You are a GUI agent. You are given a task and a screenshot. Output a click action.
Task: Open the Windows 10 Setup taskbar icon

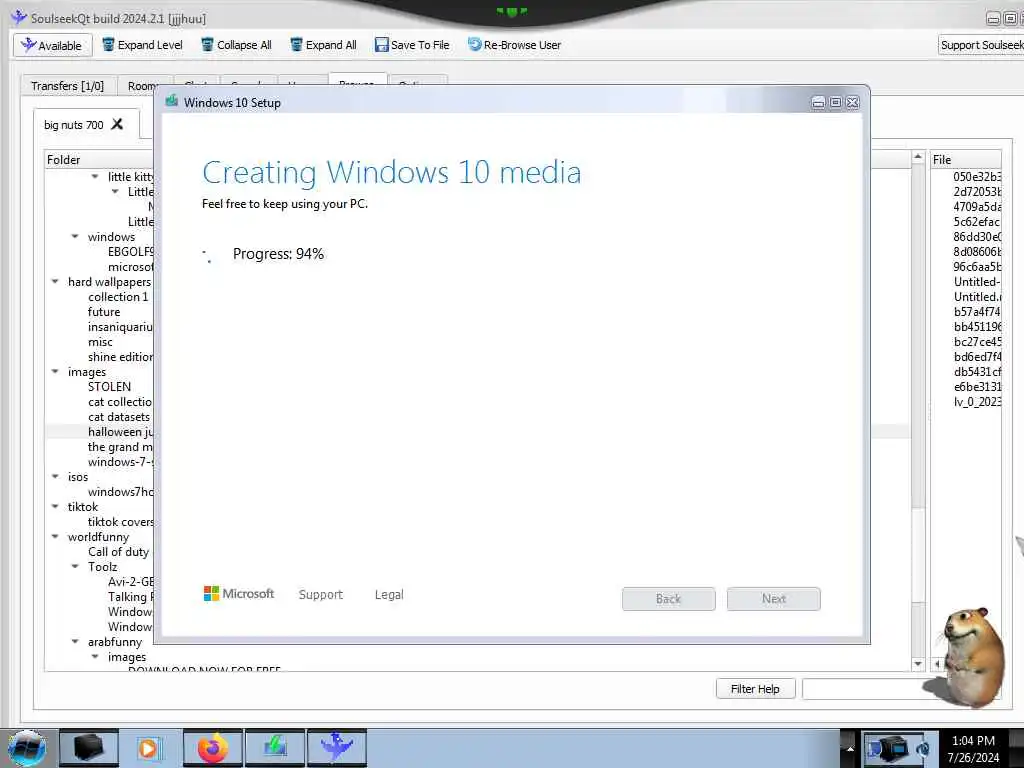275,748
